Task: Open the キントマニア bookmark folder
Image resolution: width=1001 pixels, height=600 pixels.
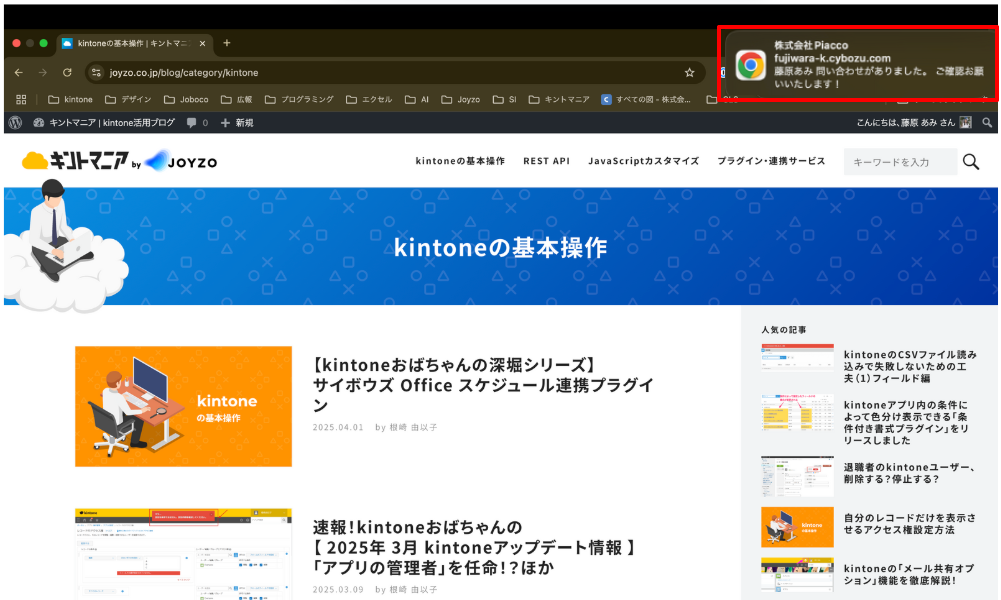Action: 559,100
